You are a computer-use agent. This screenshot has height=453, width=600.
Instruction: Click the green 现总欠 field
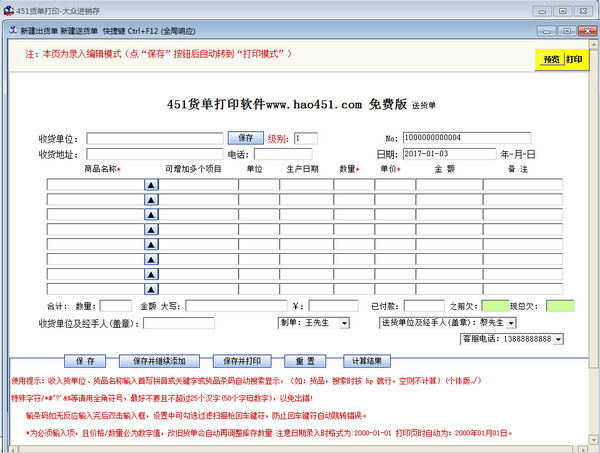click(560, 306)
